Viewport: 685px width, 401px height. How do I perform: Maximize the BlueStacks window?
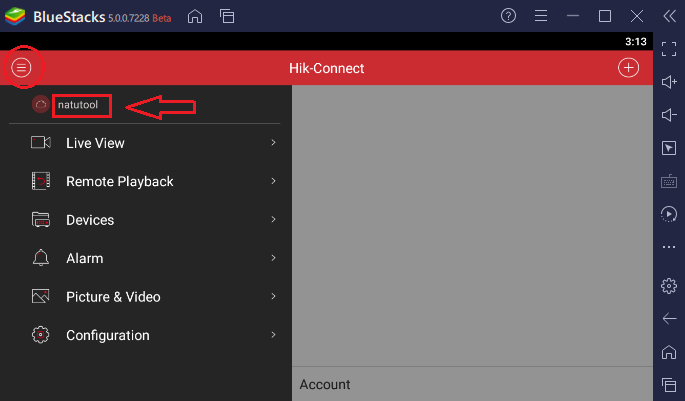tap(605, 16)
